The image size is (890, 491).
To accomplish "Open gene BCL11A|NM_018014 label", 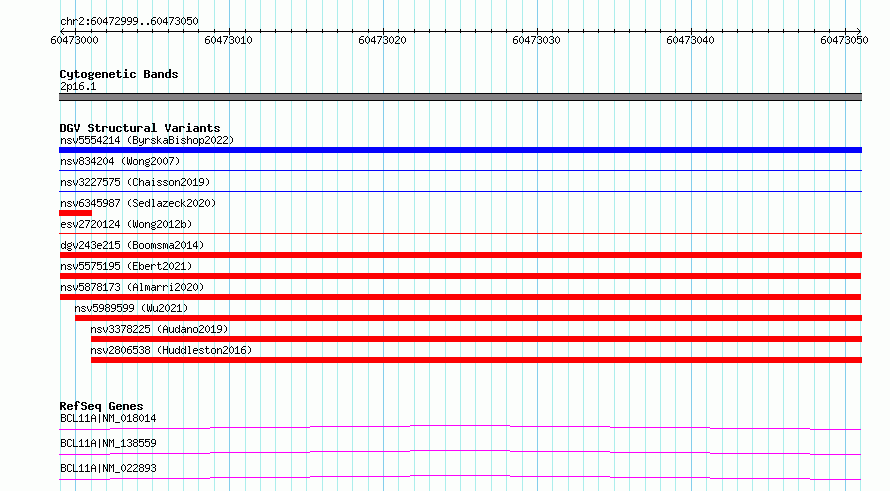I will point(108,418).
